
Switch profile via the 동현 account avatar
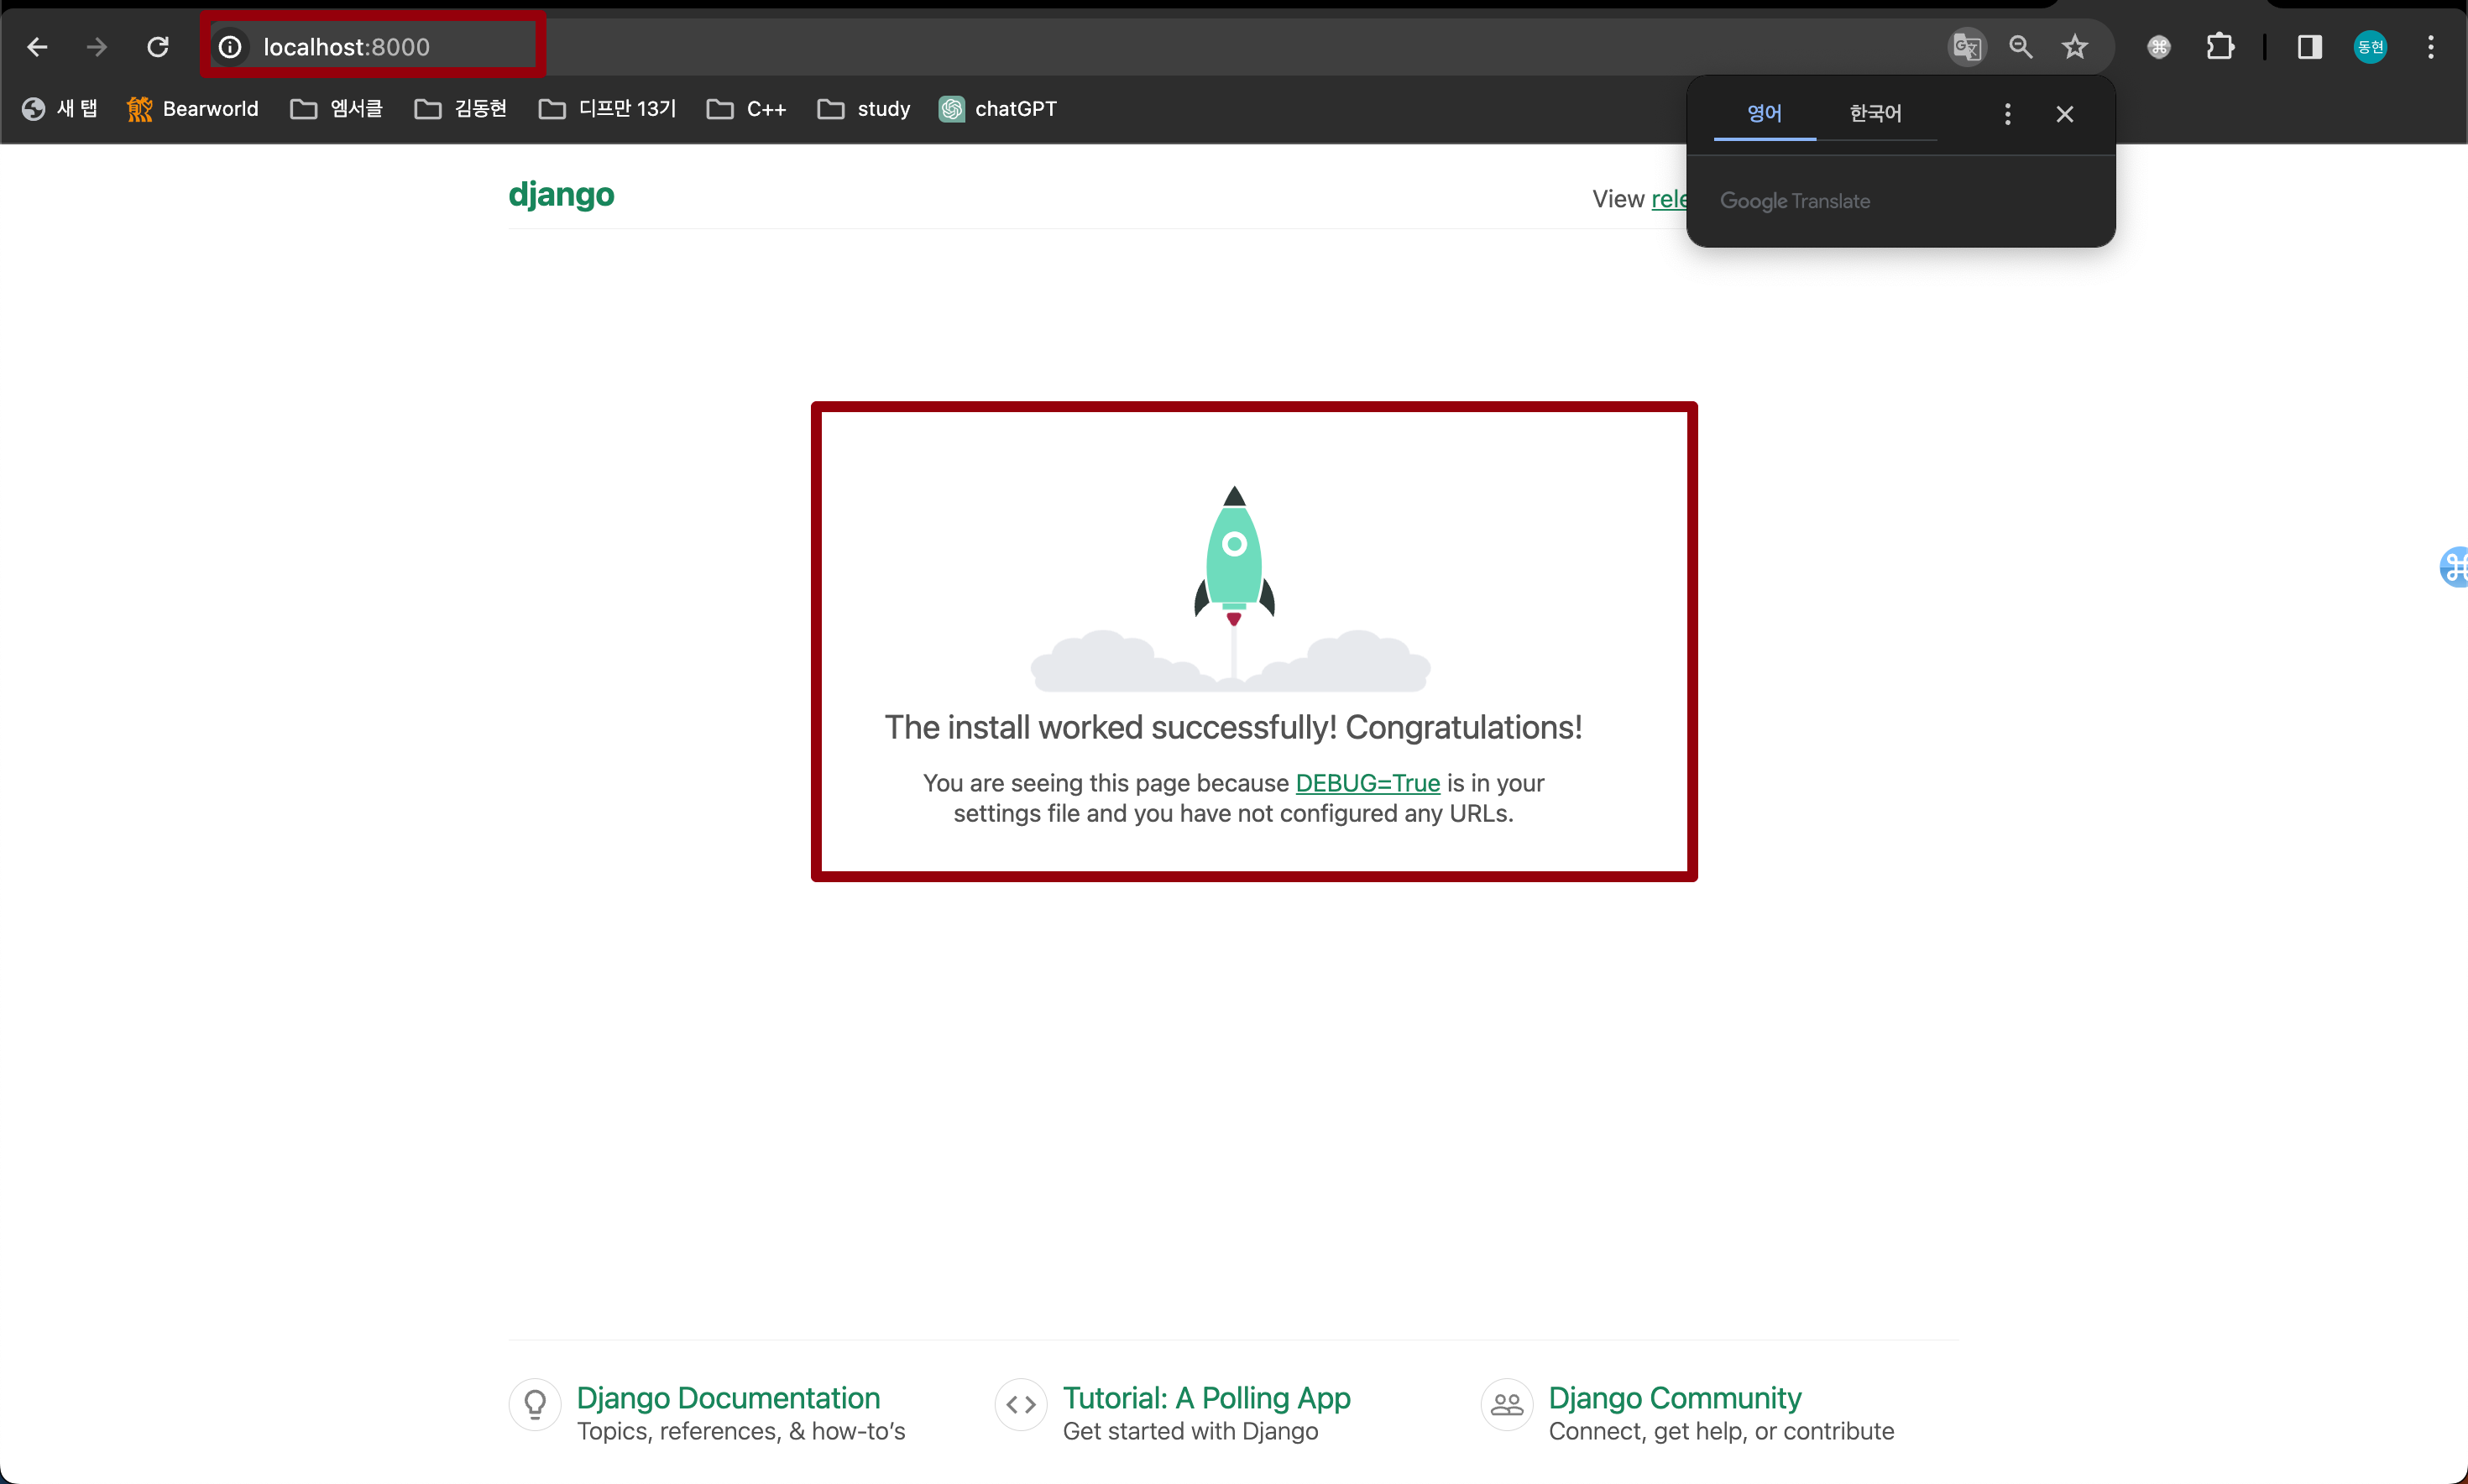coord(2370,46)
